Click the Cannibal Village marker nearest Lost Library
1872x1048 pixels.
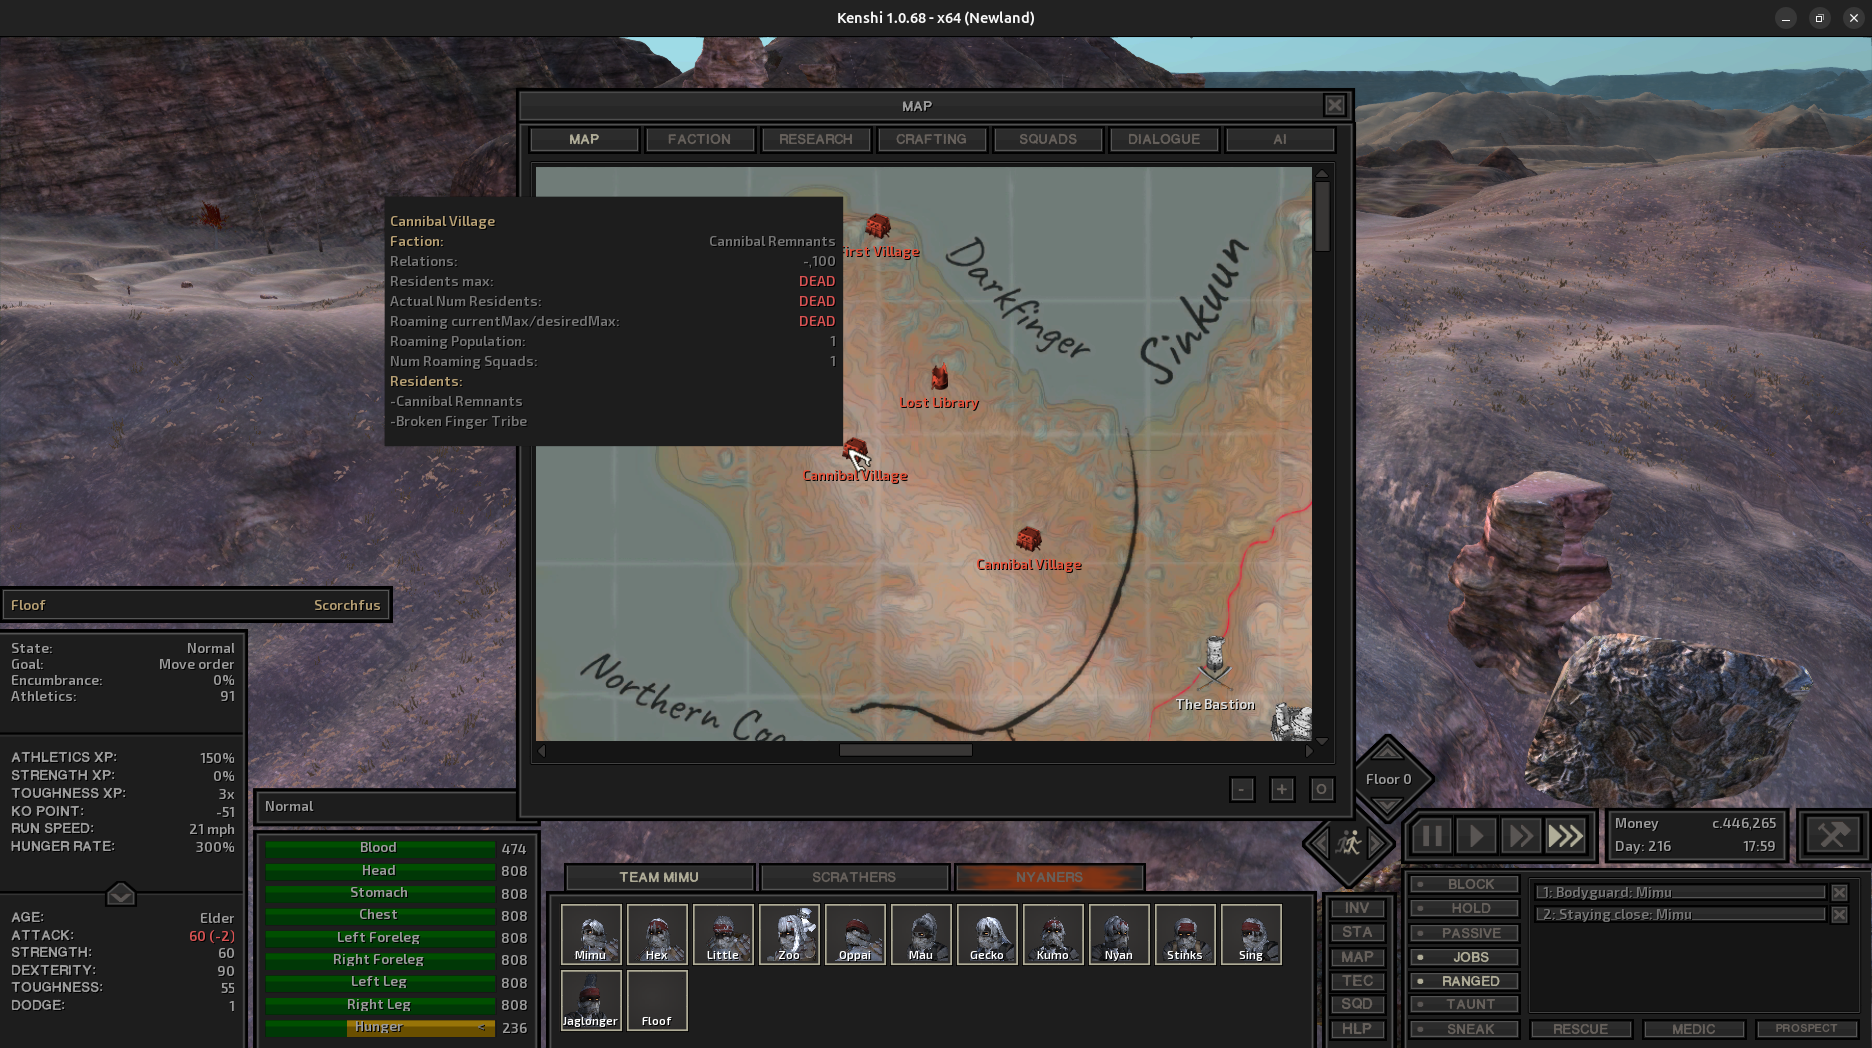tap(855, 451)
